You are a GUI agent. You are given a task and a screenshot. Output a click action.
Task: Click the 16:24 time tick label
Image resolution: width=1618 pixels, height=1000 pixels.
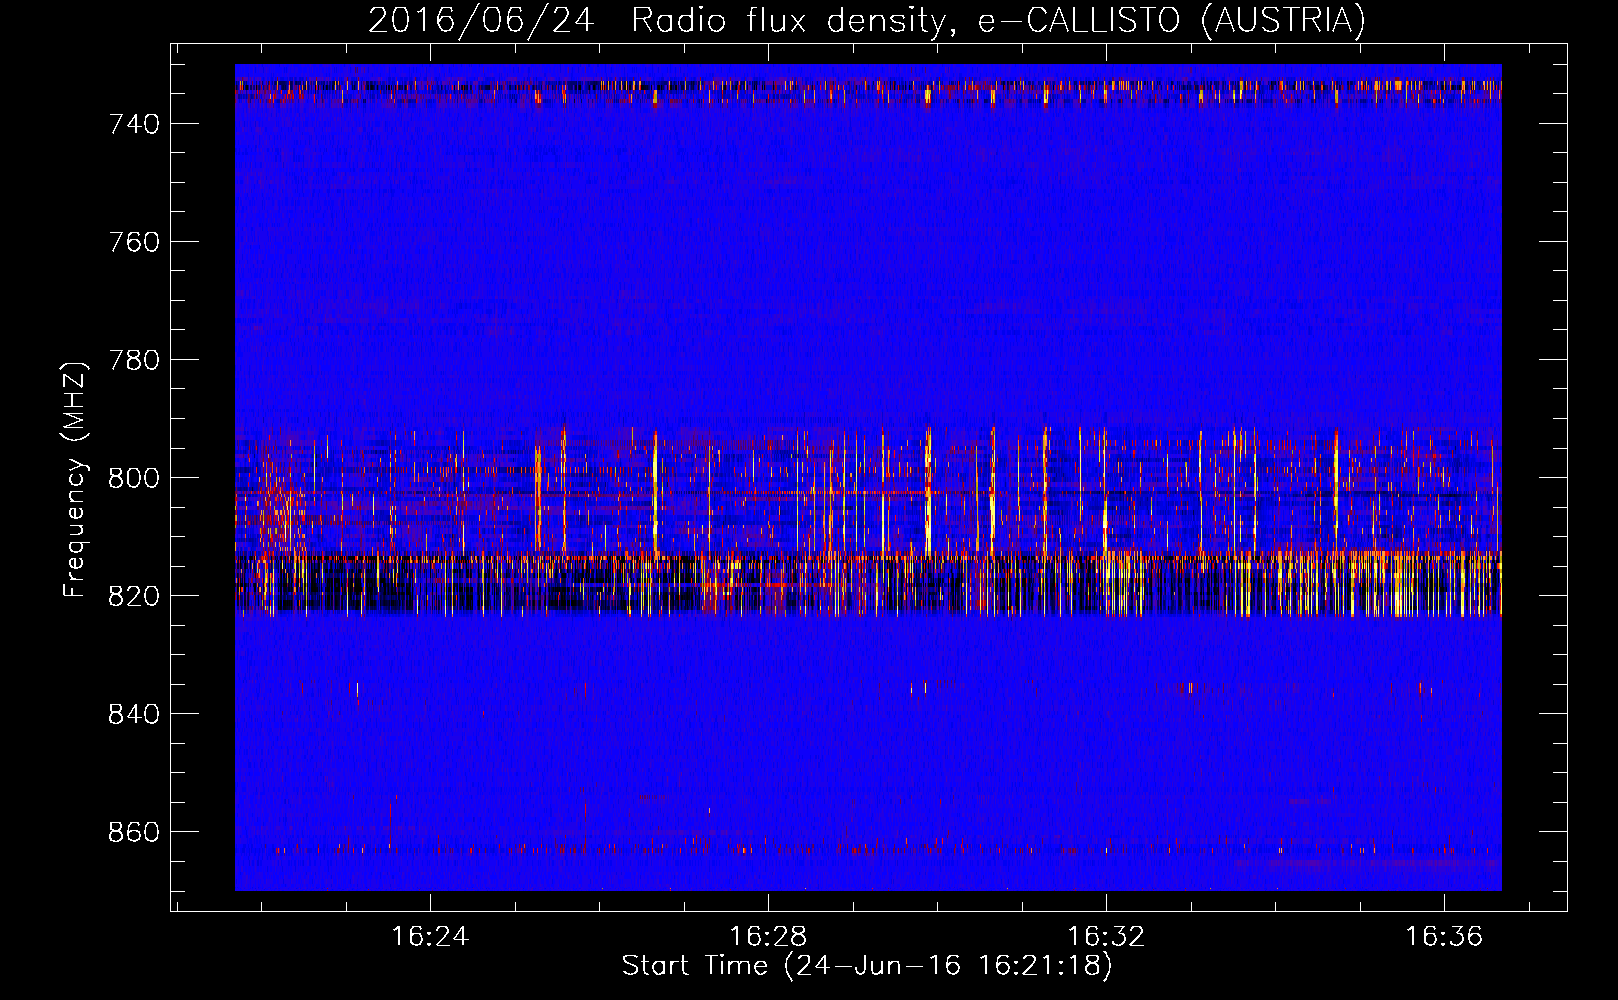pos(430,937)
